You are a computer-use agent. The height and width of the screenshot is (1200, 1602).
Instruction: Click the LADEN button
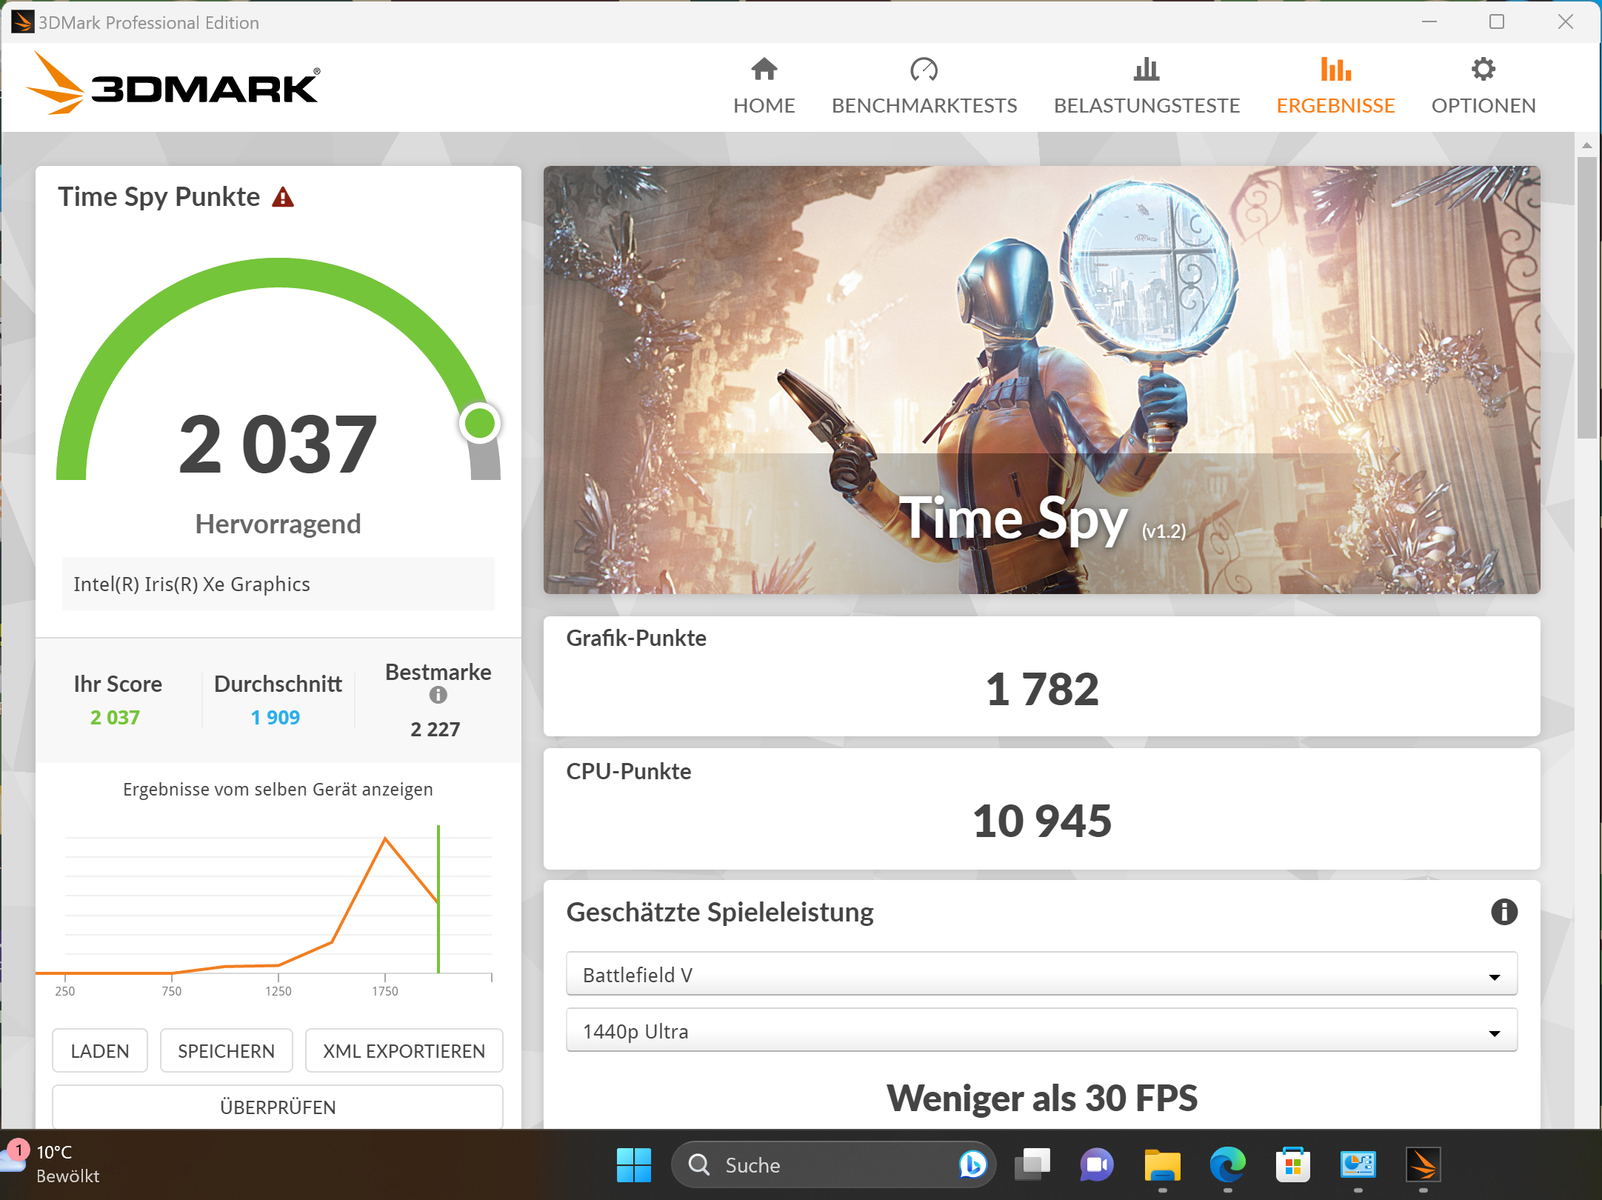(100, 1051)
